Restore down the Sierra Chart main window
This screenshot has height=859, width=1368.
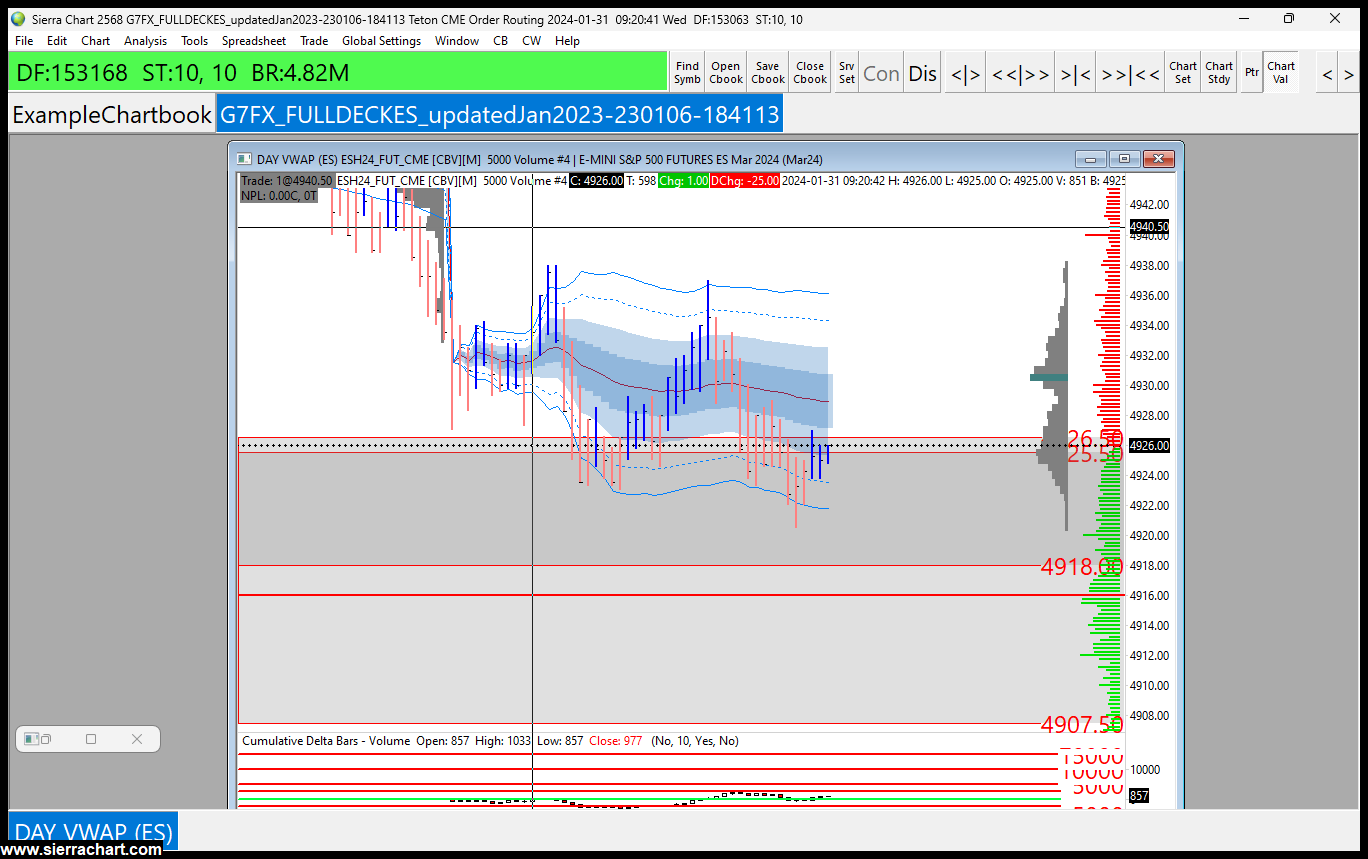(1289, 18)
